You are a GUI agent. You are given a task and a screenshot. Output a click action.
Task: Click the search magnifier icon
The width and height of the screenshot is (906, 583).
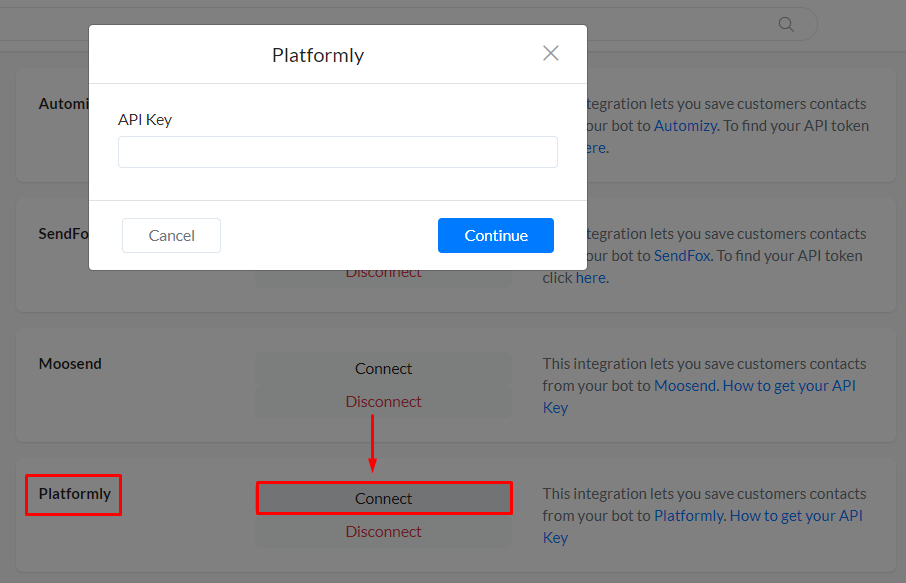pyautogui.click(x=786, y=24)
